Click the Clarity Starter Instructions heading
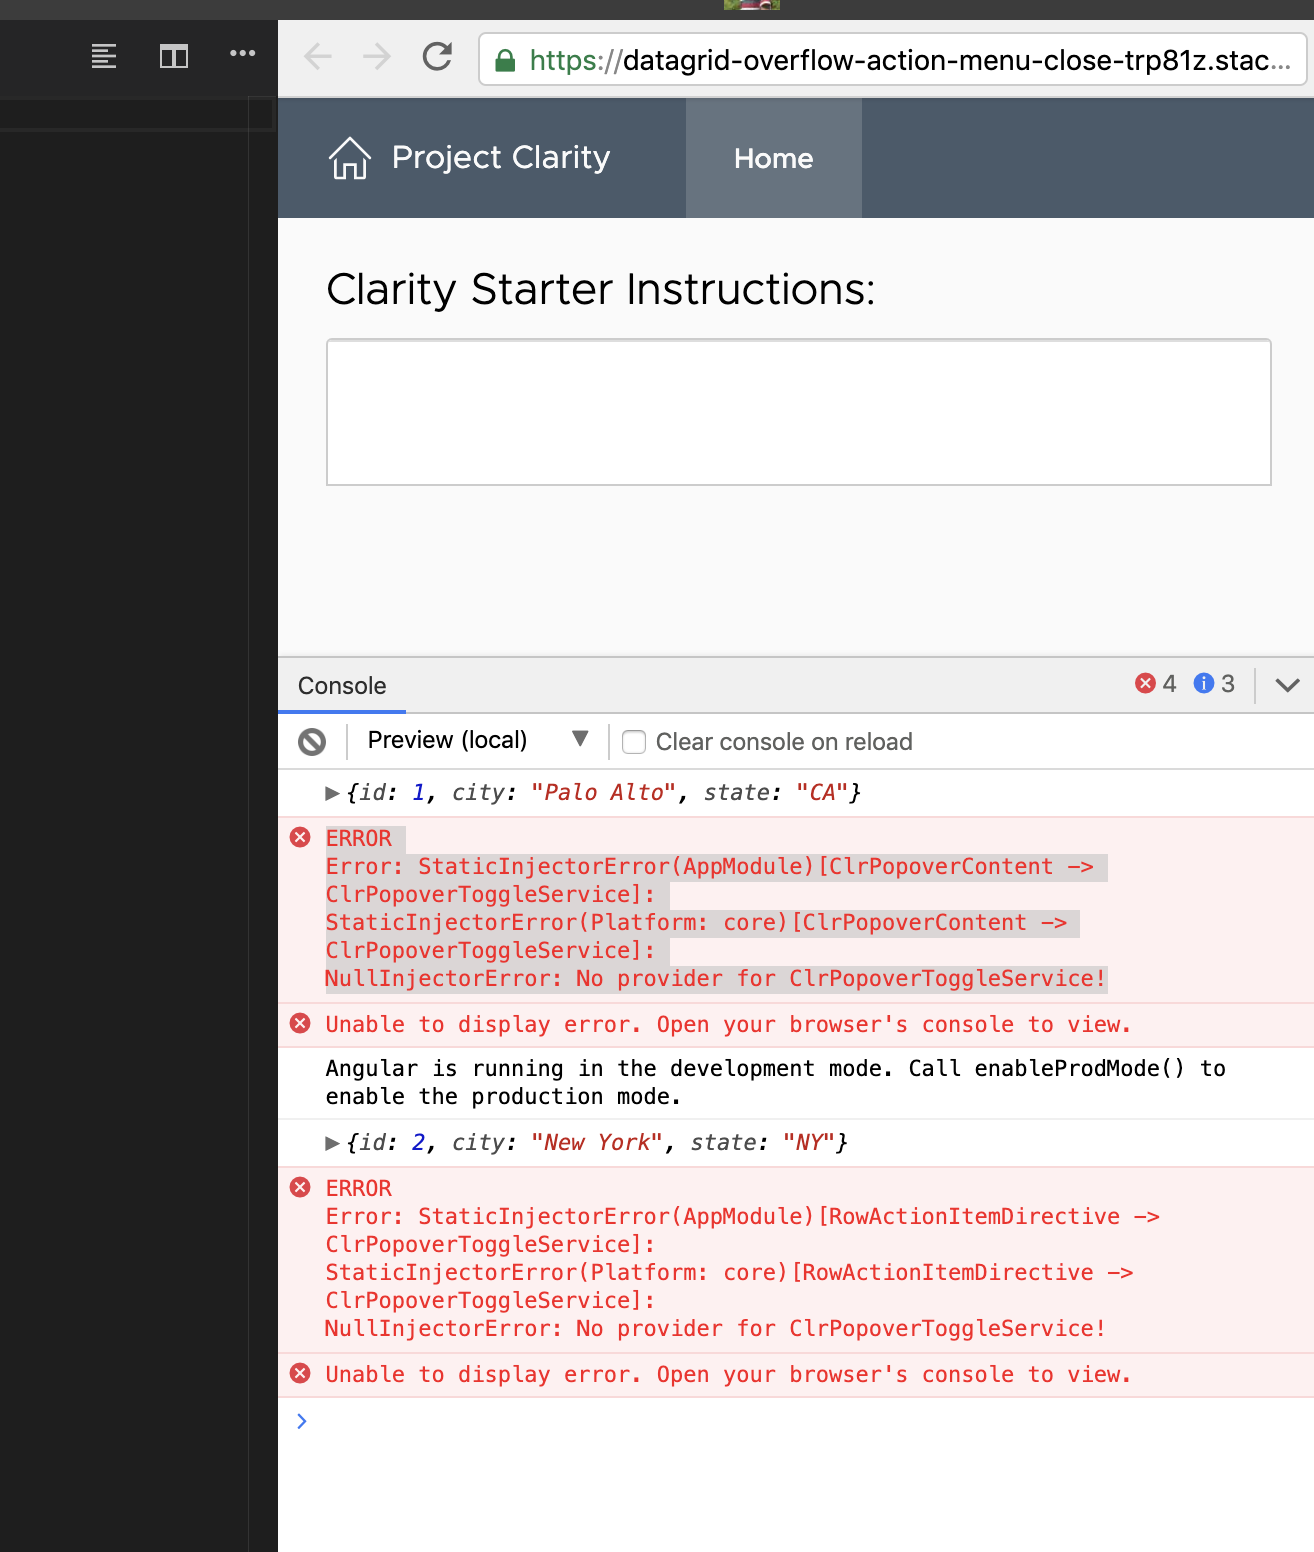1314x1552 pixels. pos(601,290)
